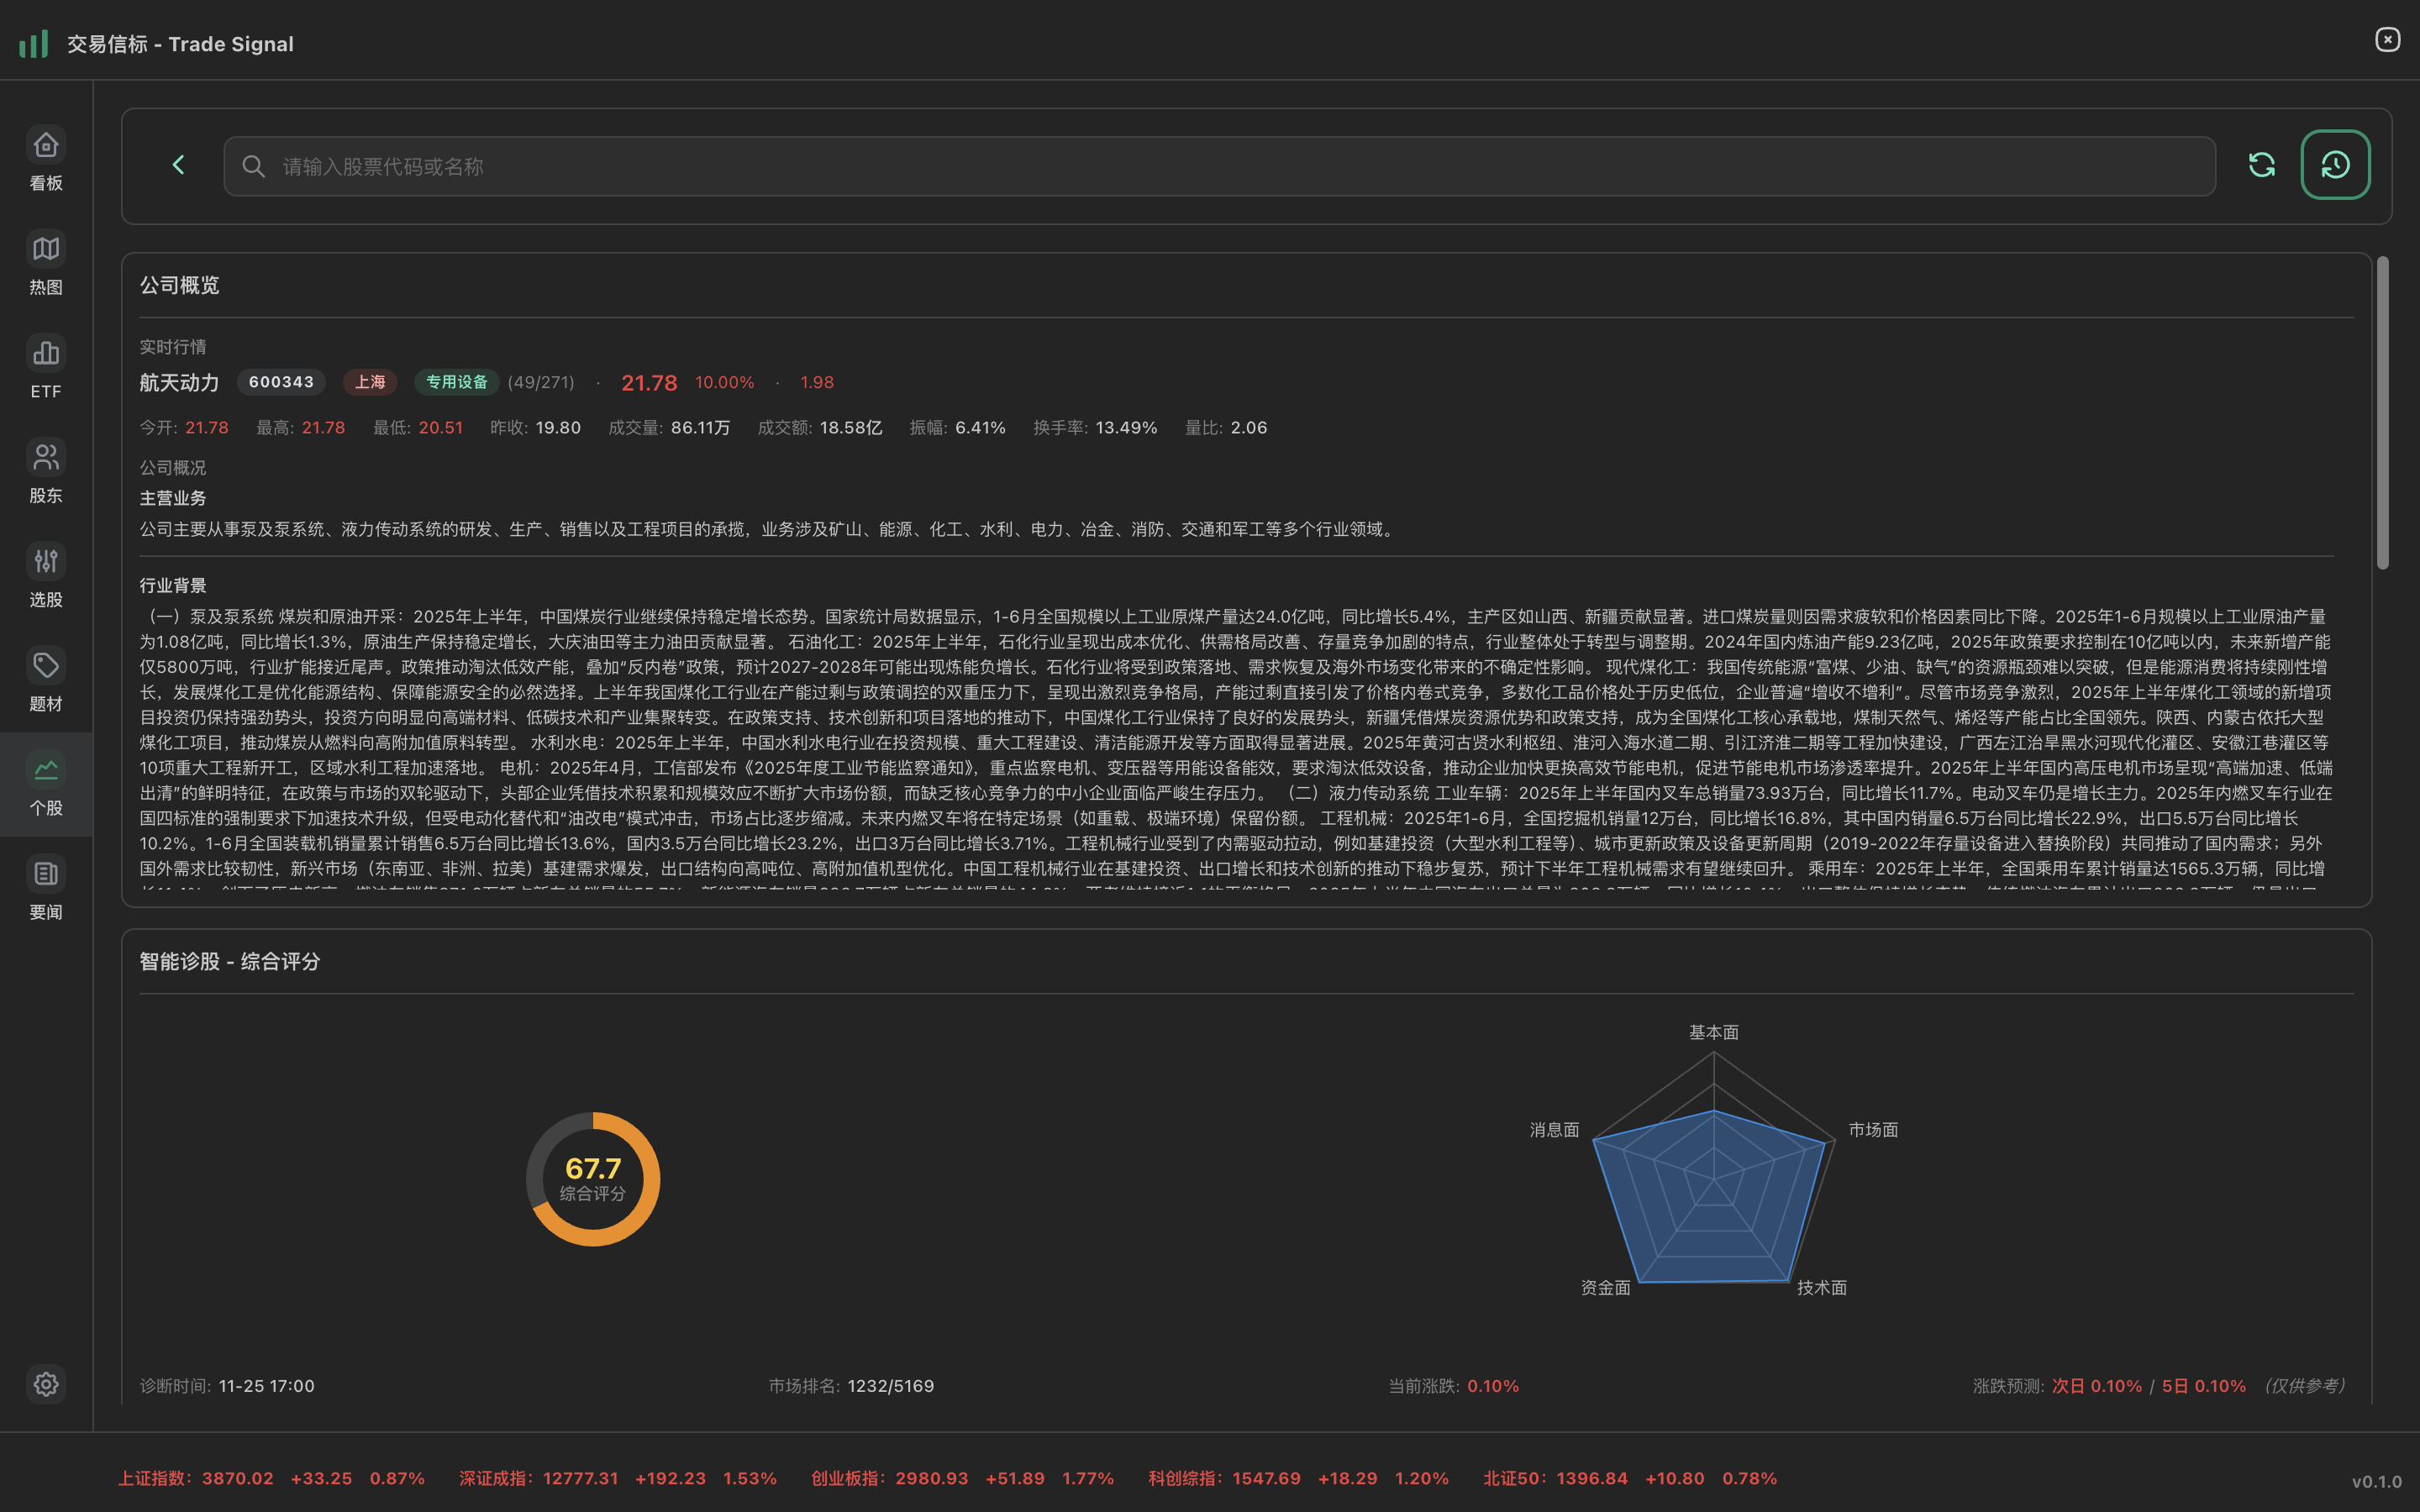Refresh the stock data

[x=2262, y=165]
